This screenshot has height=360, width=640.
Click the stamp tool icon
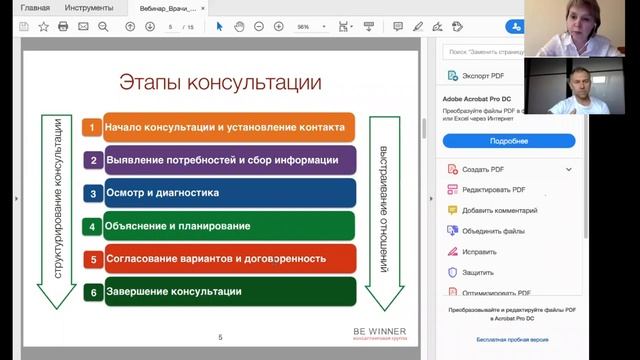[457, 27]
